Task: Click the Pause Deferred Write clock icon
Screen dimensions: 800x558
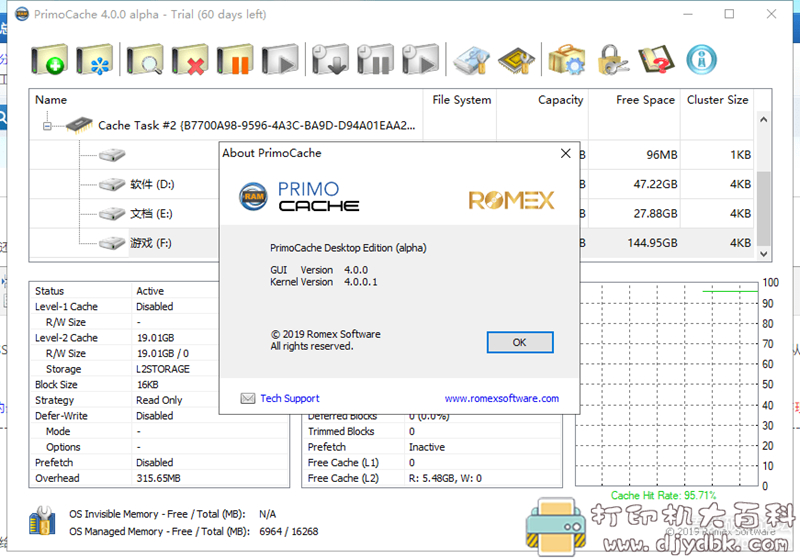Action: 375,60
